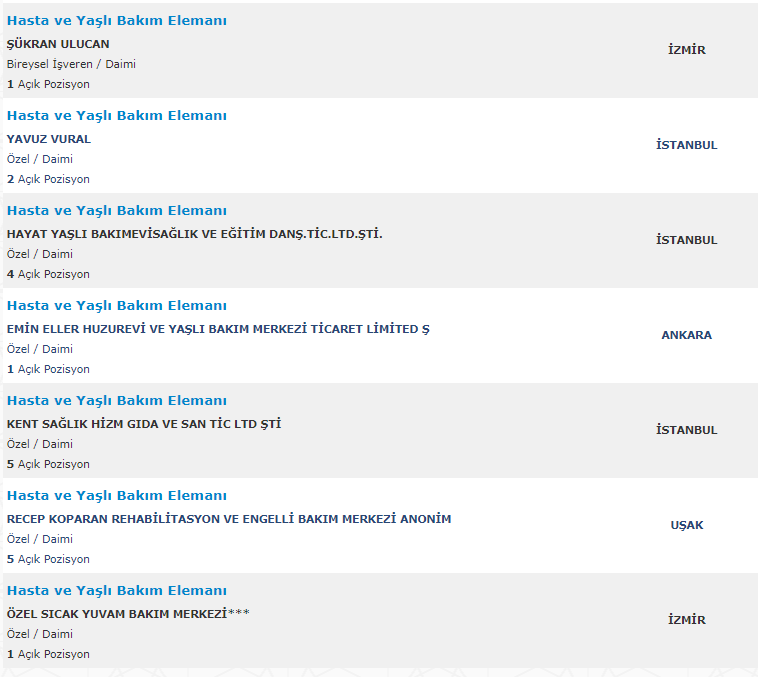Image resolution: width=758 pixels, height=677 pixels.
Task: Click 'Bireysel İşveren / Daimi' text
Action: 71,64
